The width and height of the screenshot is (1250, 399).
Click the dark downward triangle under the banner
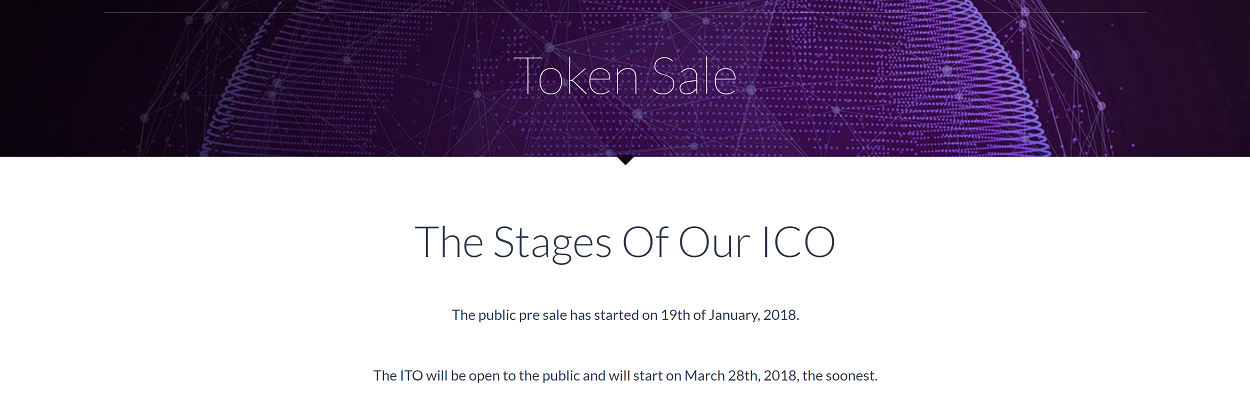pos(625,160)
